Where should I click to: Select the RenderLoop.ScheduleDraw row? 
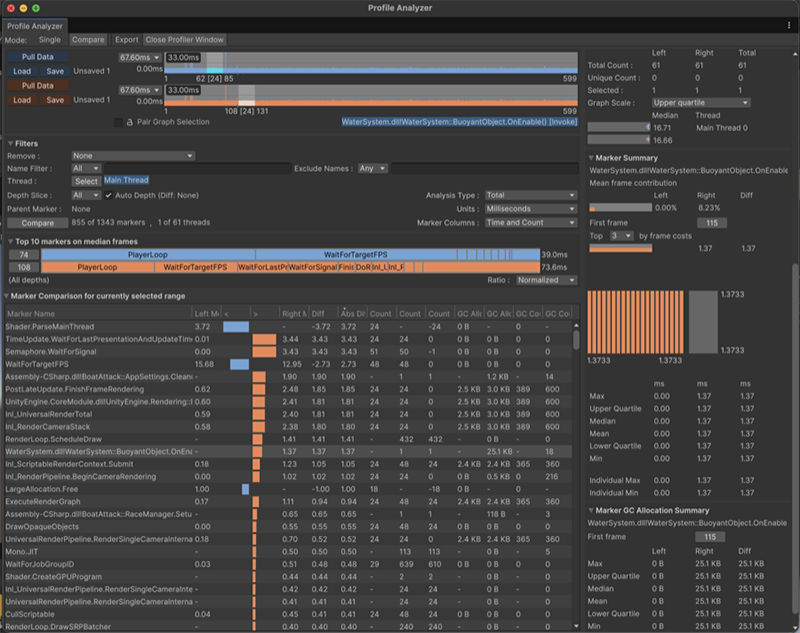click(289, 439)
